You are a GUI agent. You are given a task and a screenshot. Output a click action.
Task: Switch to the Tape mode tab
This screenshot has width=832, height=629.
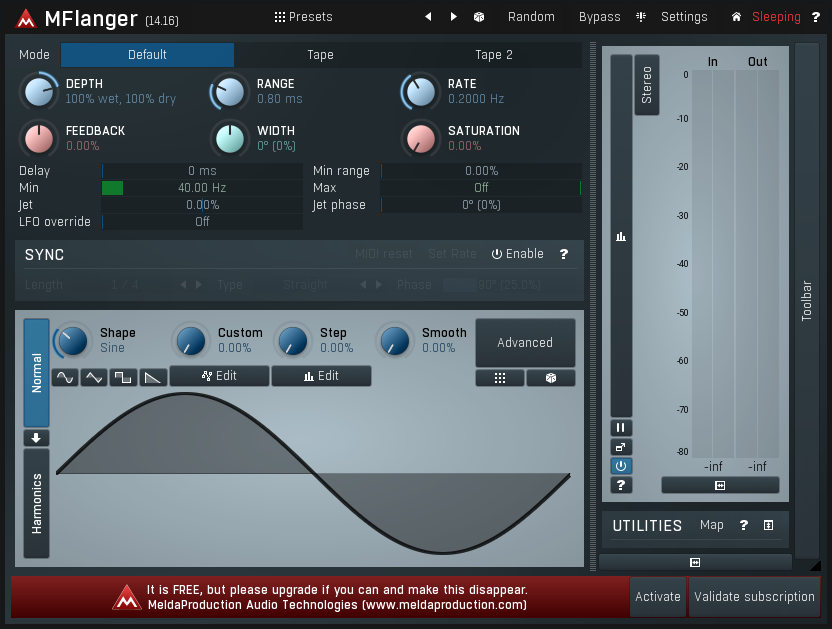[320, 55]
